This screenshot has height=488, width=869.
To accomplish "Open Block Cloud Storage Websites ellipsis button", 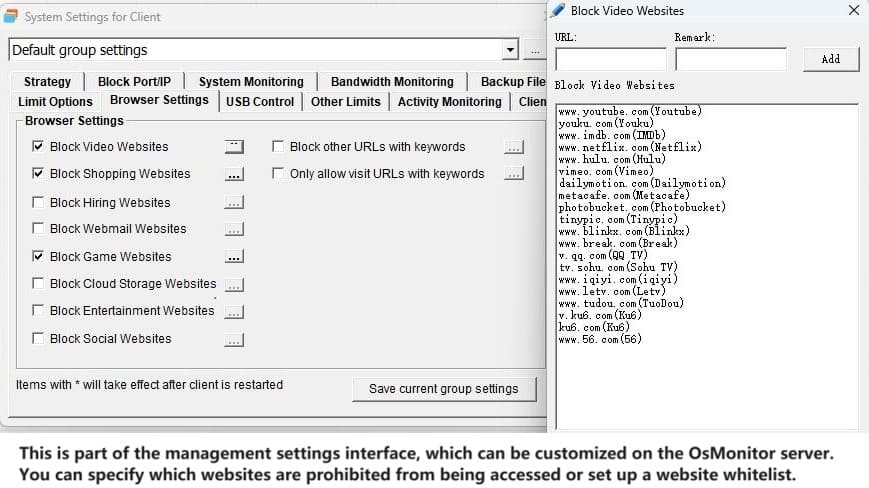I will click(234, 285).
